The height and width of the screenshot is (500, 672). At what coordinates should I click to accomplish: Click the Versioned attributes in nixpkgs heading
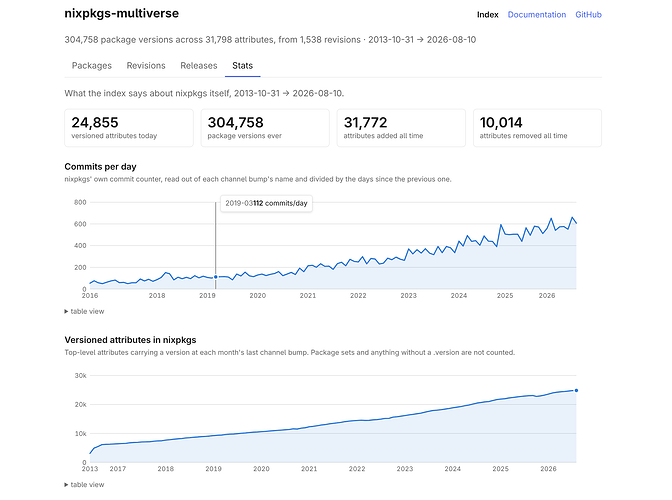130,340
